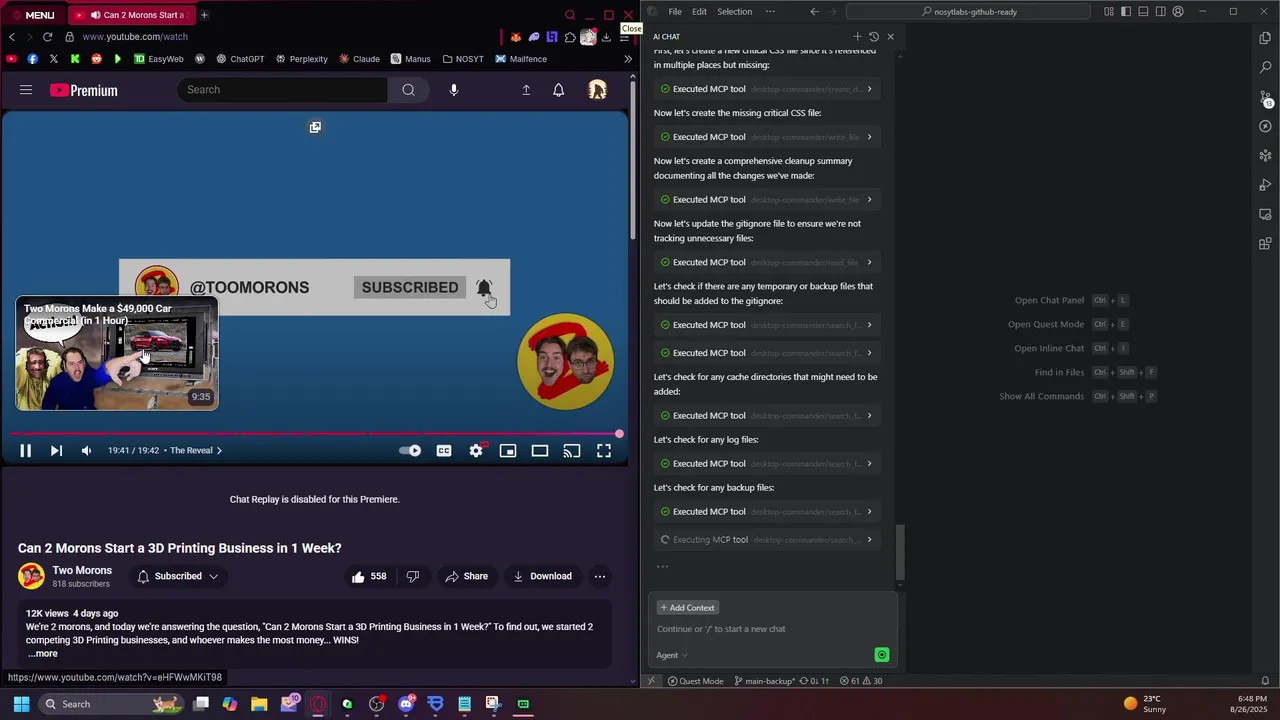Click the chat message input field
The height and width of the screenshot is (720, 1280).
pos(772,629)
